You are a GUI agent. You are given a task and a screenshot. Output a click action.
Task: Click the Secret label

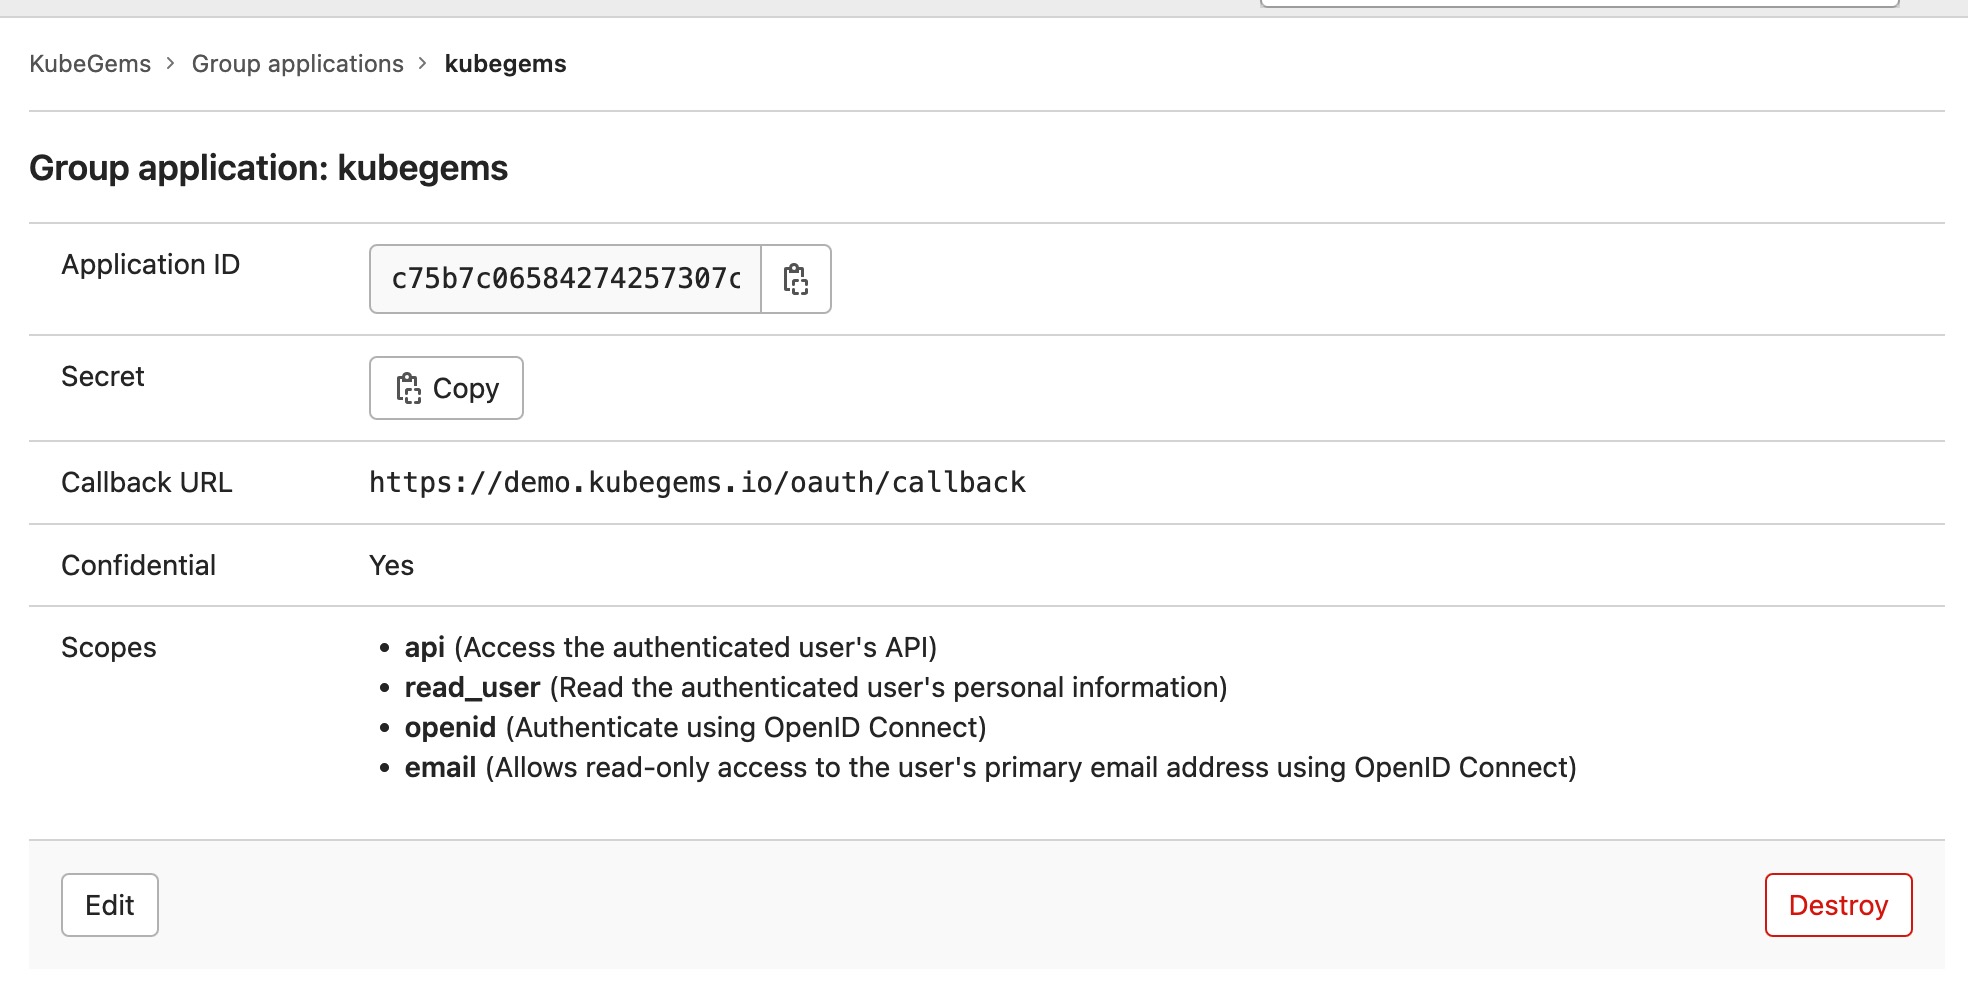click(x=103, y=377)
